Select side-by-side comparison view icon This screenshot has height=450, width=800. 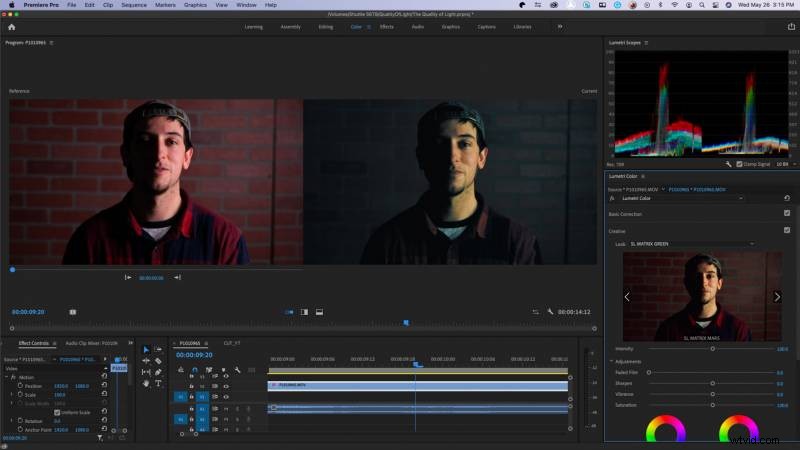coord(289,312)
